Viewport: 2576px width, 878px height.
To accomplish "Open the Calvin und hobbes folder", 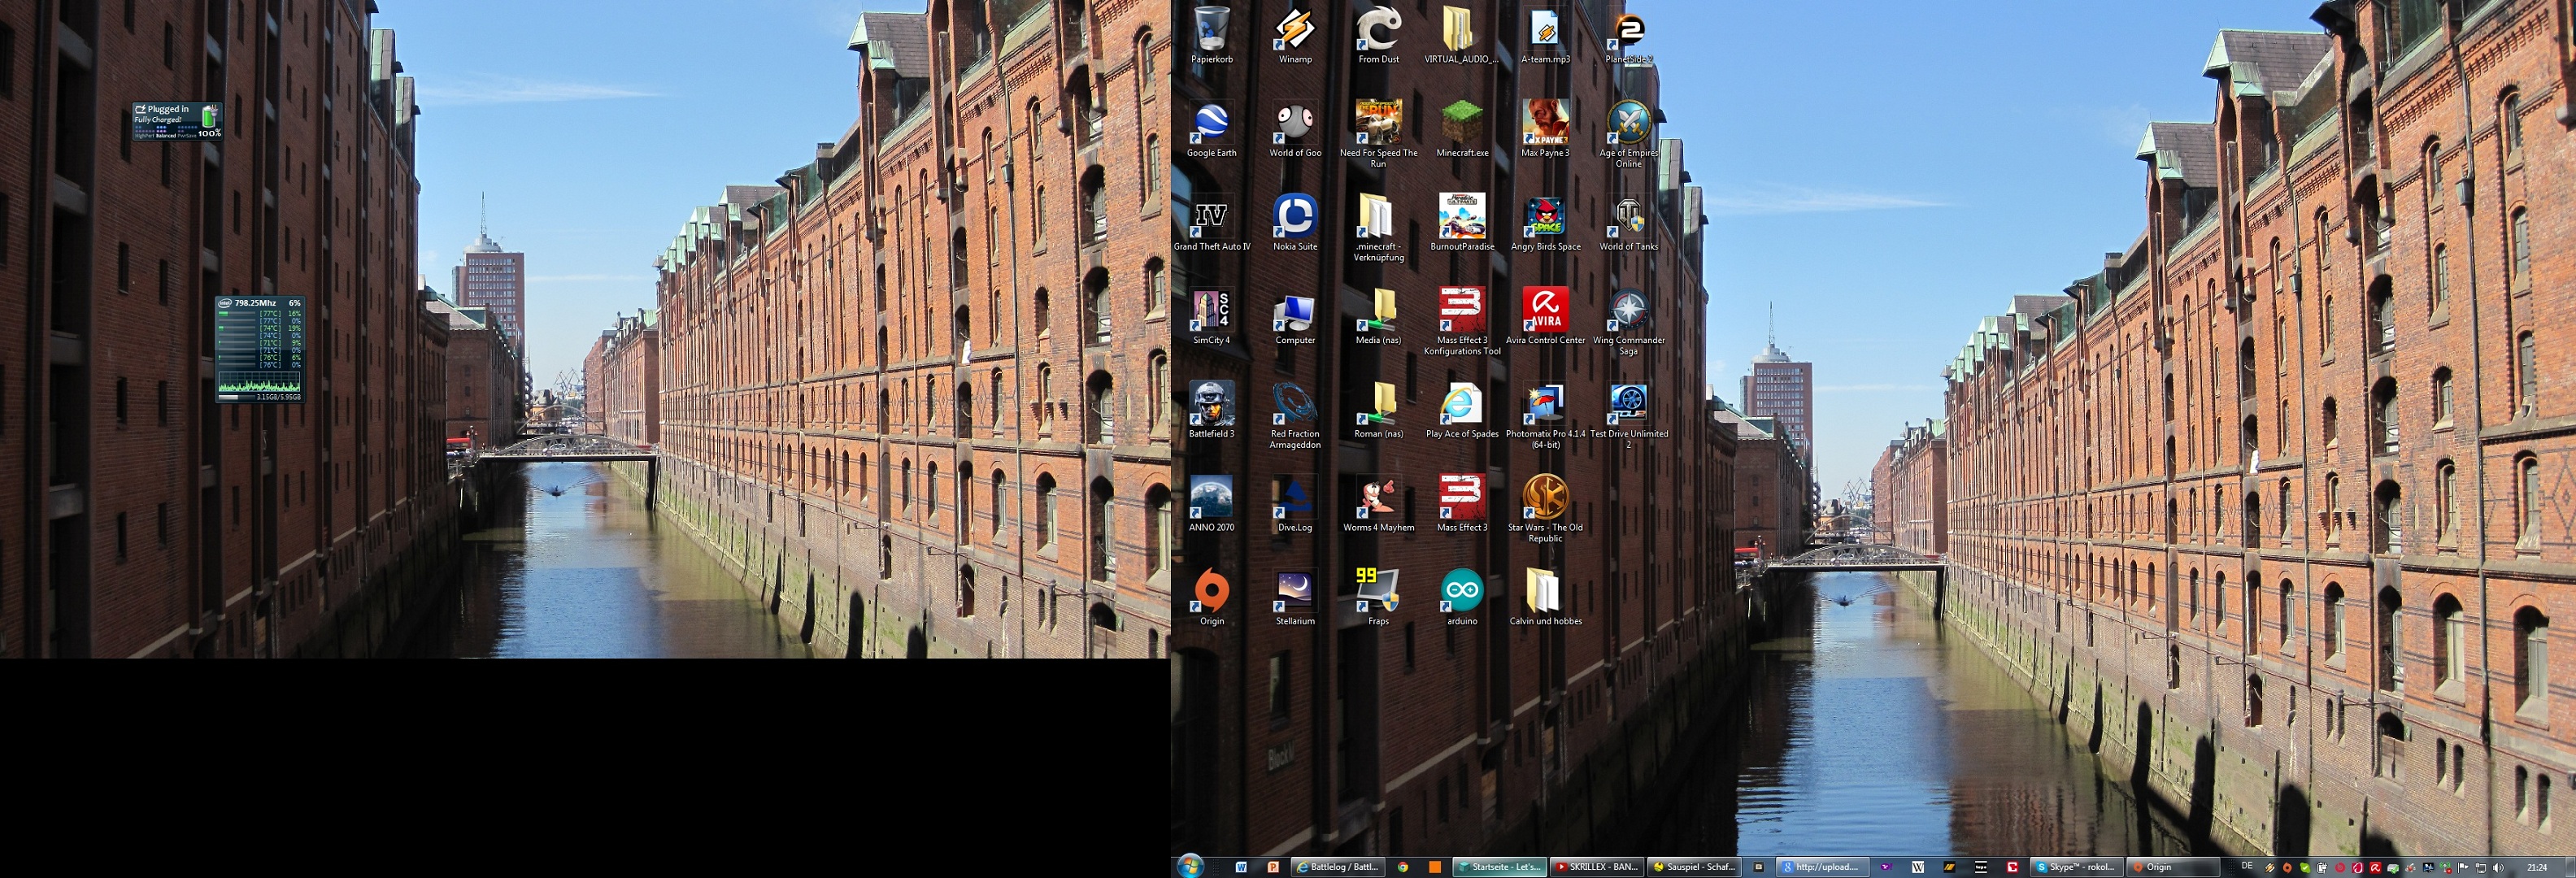I will [x=1545, y=592].
